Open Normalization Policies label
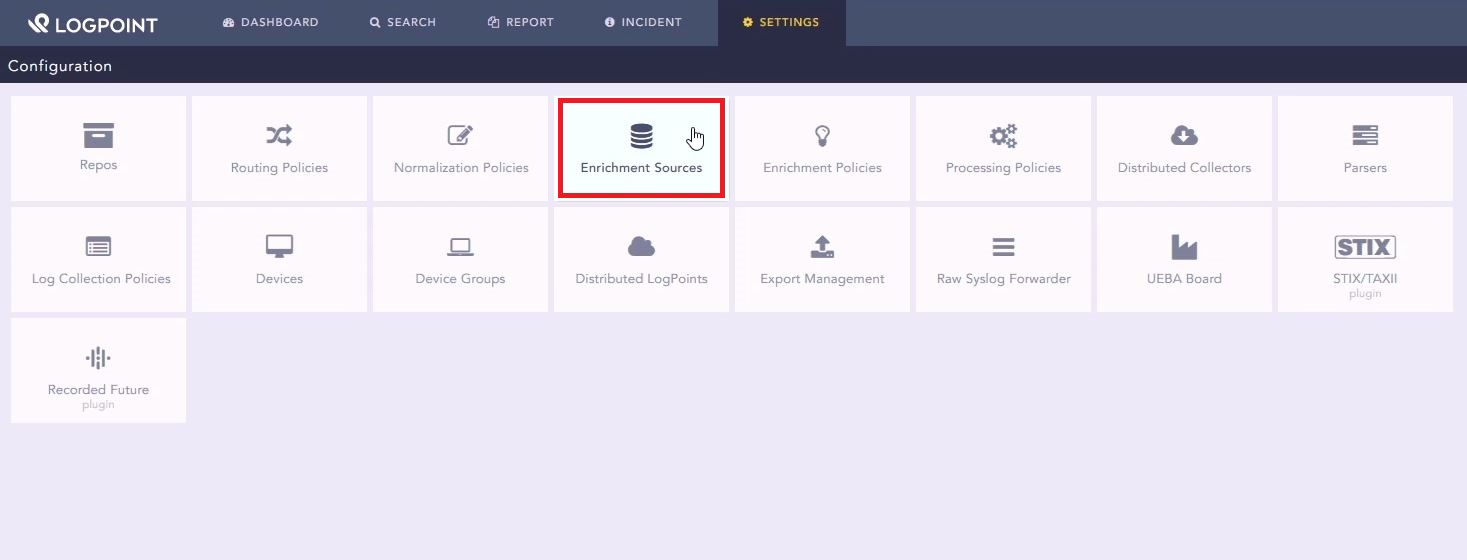This screenshot has height=560, width=1467. (461, 168)
